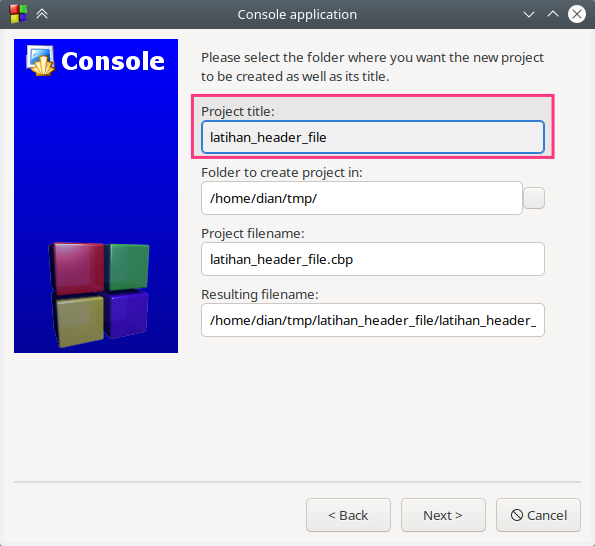Click the purple cube in logo

click(126, 314)
